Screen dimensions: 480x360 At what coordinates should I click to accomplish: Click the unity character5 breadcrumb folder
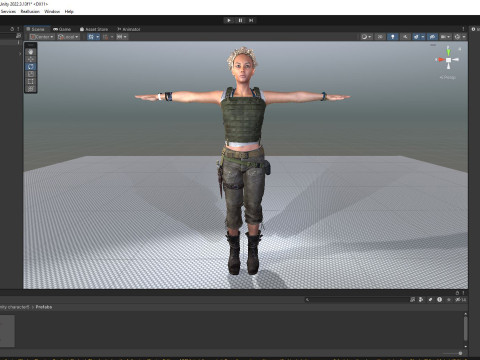15,307
